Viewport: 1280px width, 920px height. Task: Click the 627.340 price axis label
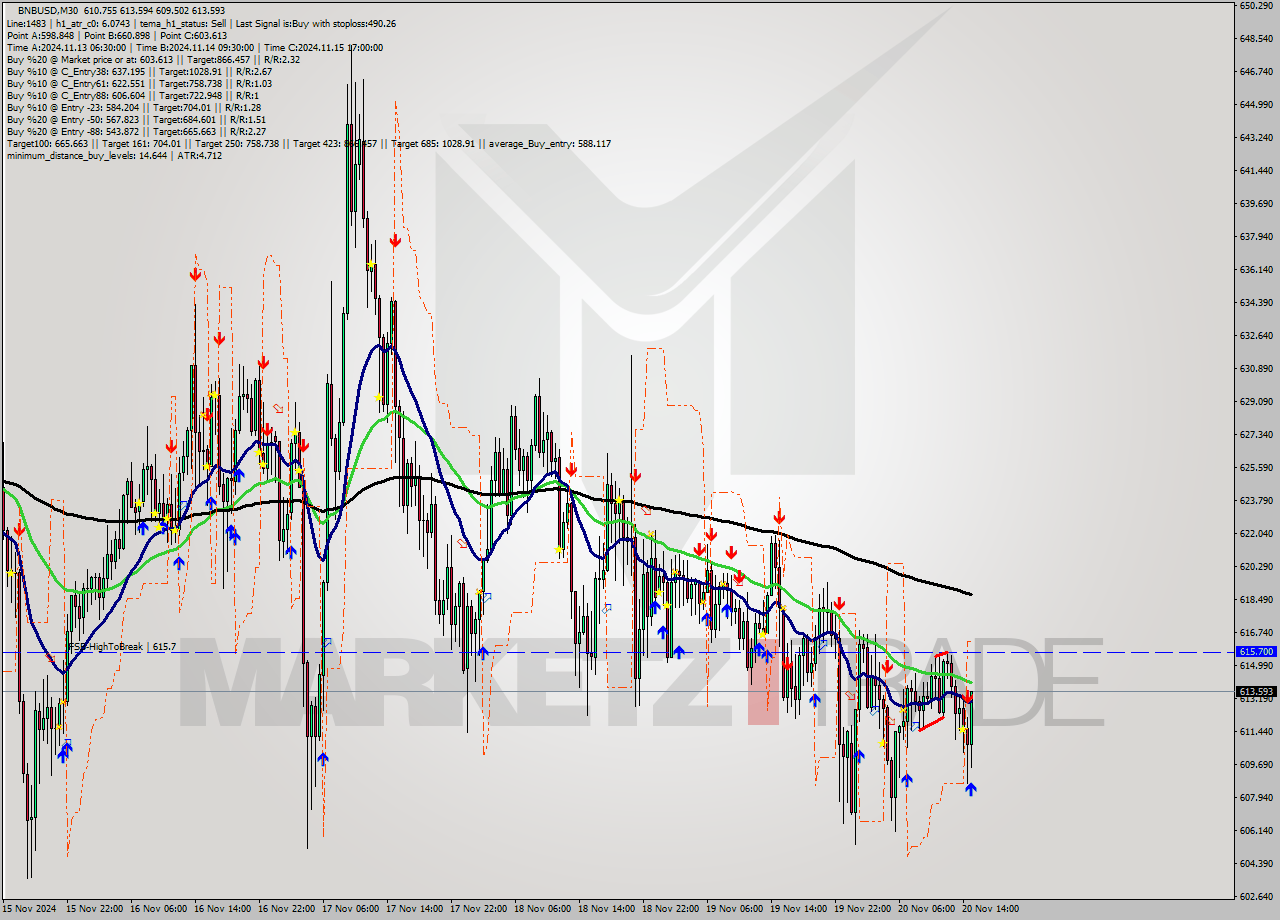tap(1256, 435)
